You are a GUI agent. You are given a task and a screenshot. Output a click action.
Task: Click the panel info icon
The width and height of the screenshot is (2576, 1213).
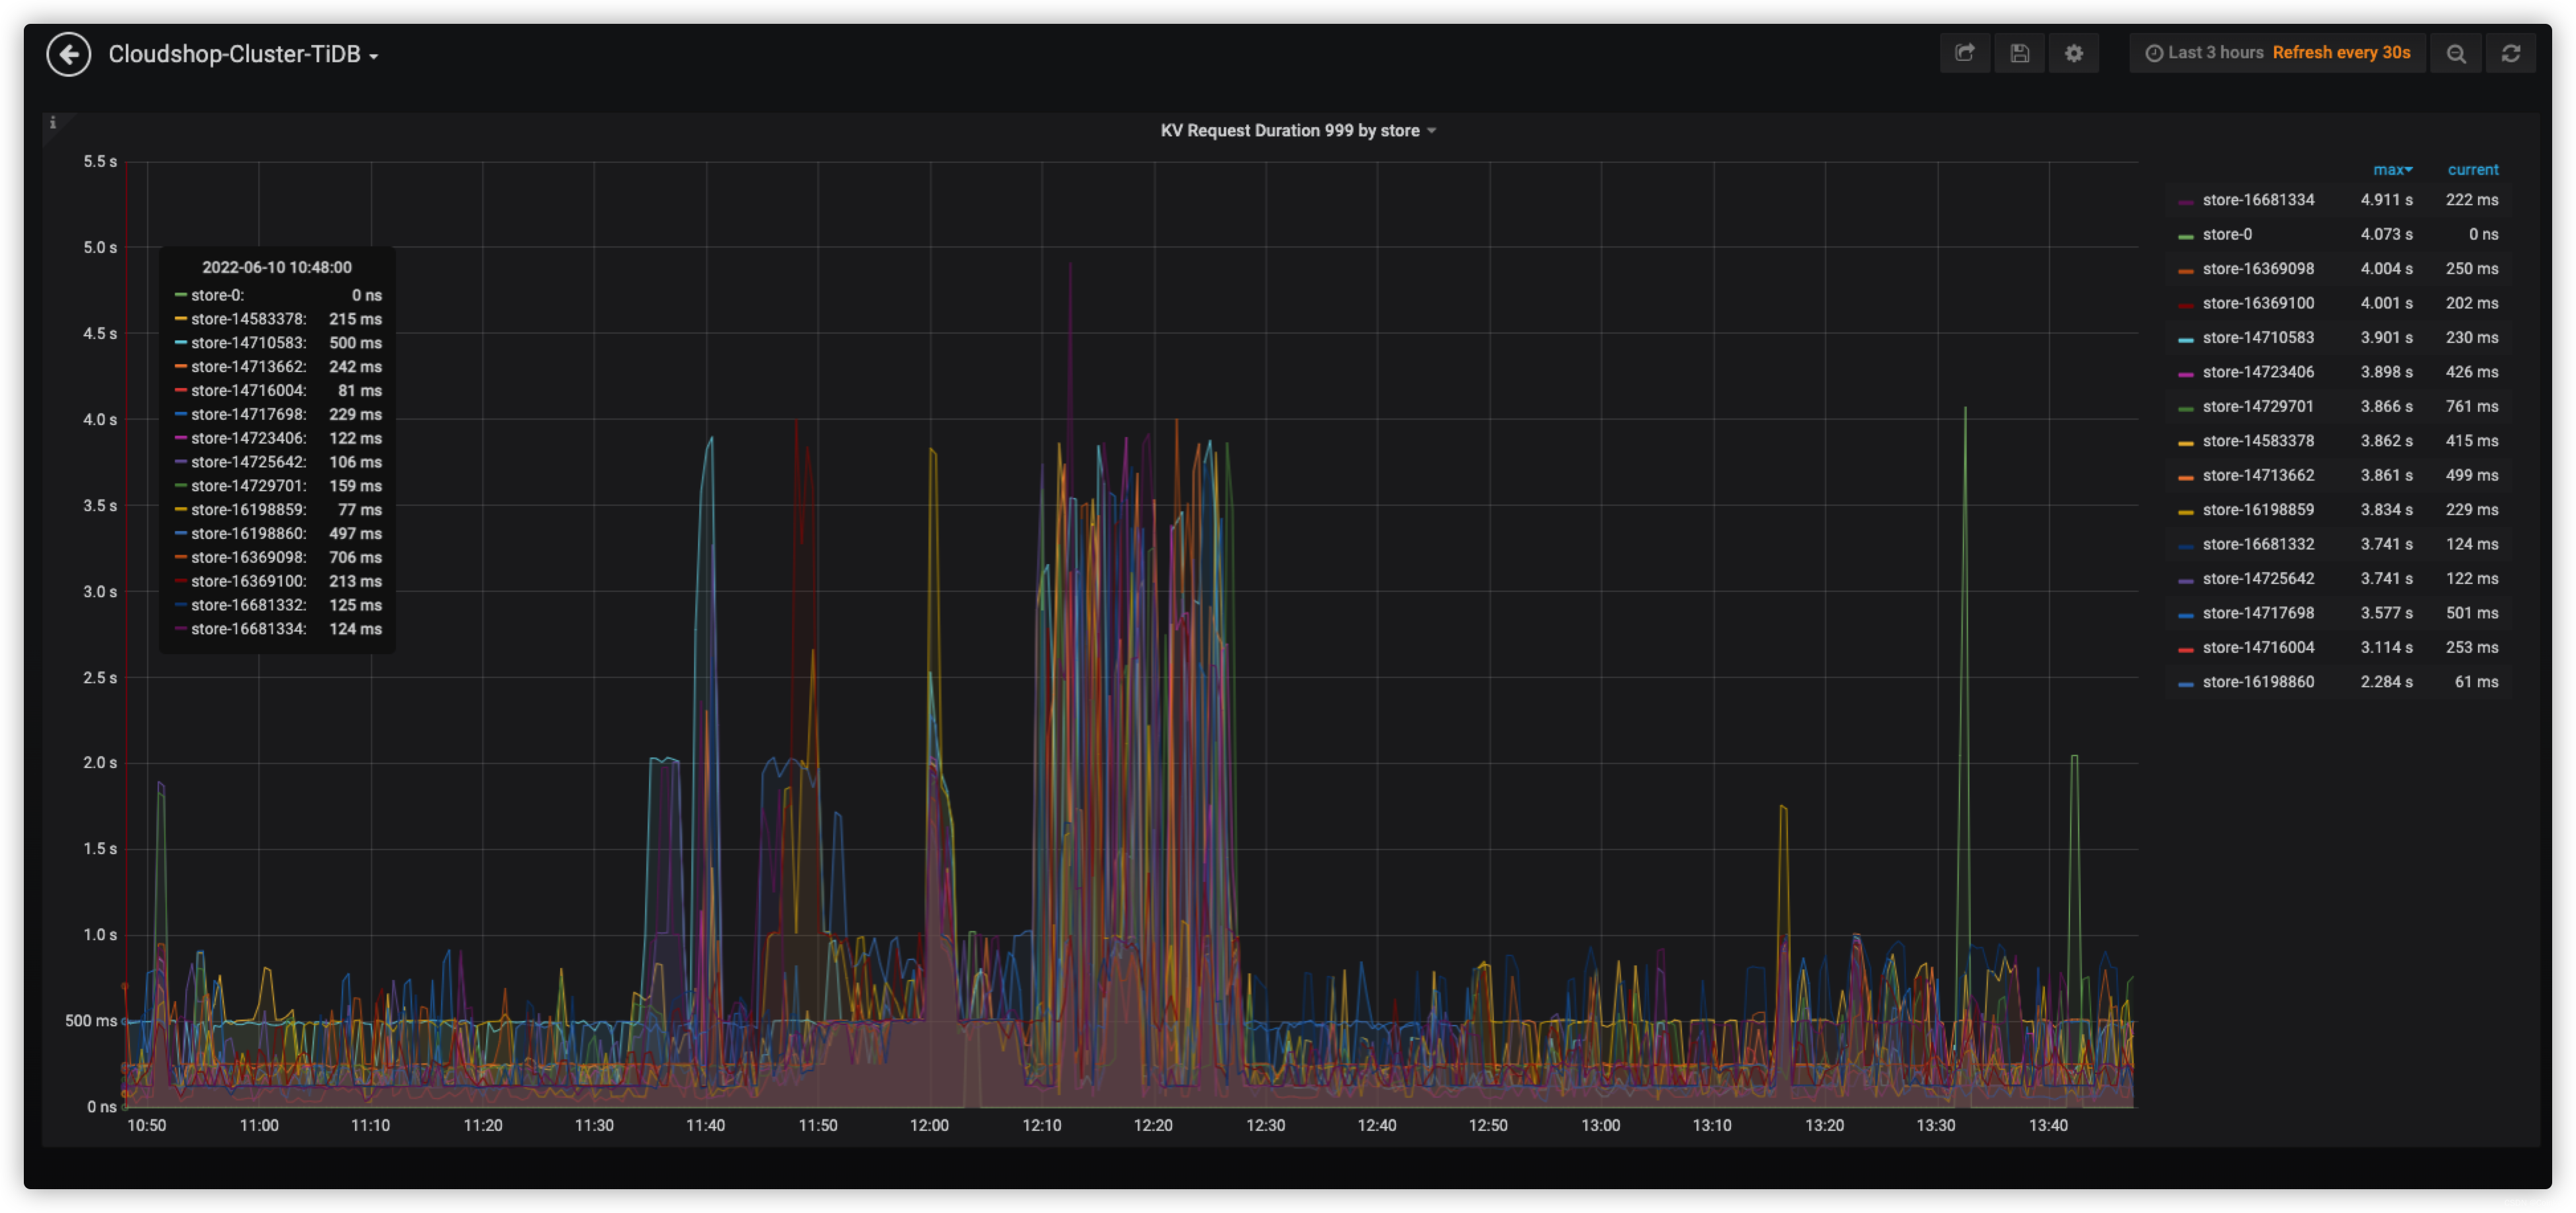point(53,123)
